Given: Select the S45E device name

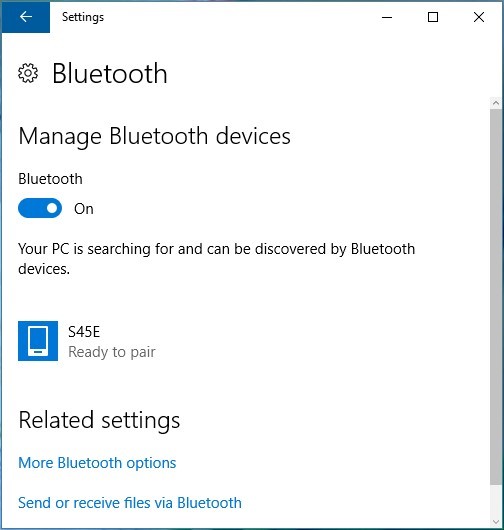Looking at the screenshot, I should click(84, 332).
